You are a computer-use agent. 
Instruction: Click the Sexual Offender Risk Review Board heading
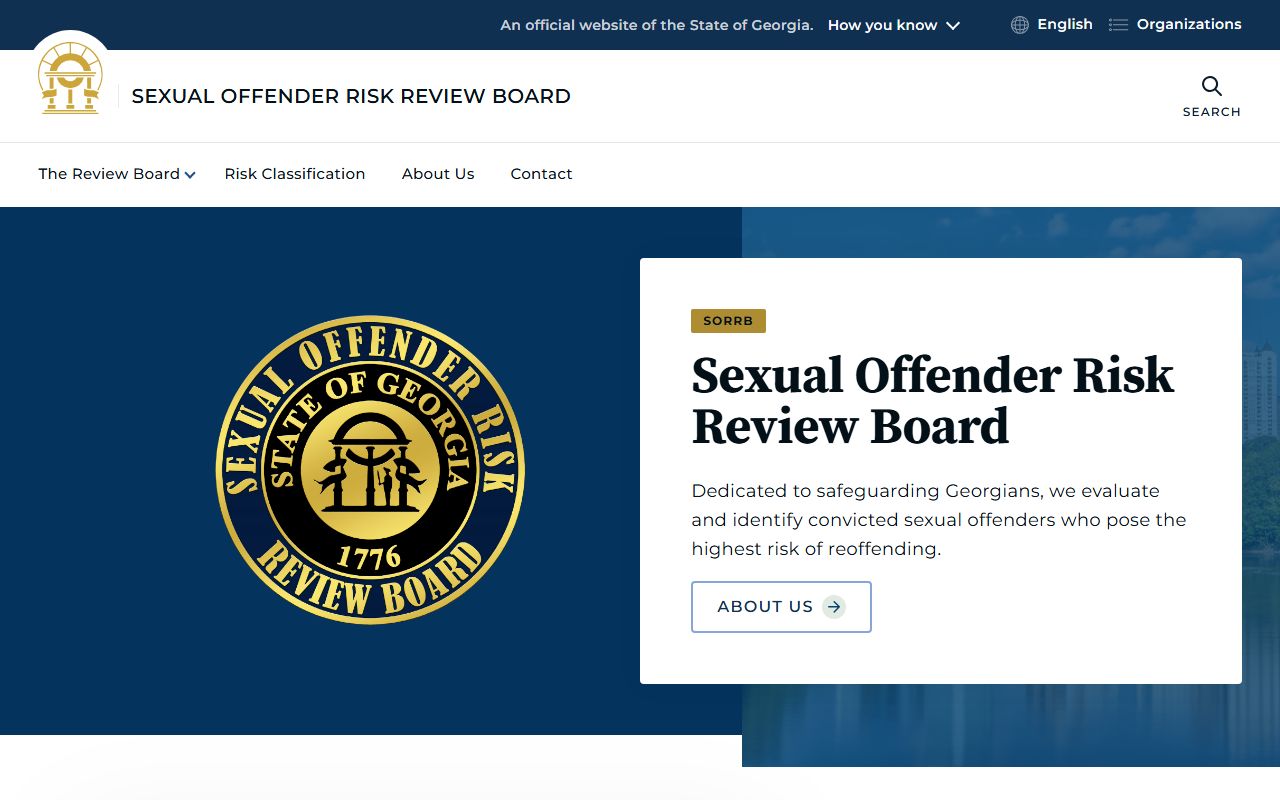(932, 401)
